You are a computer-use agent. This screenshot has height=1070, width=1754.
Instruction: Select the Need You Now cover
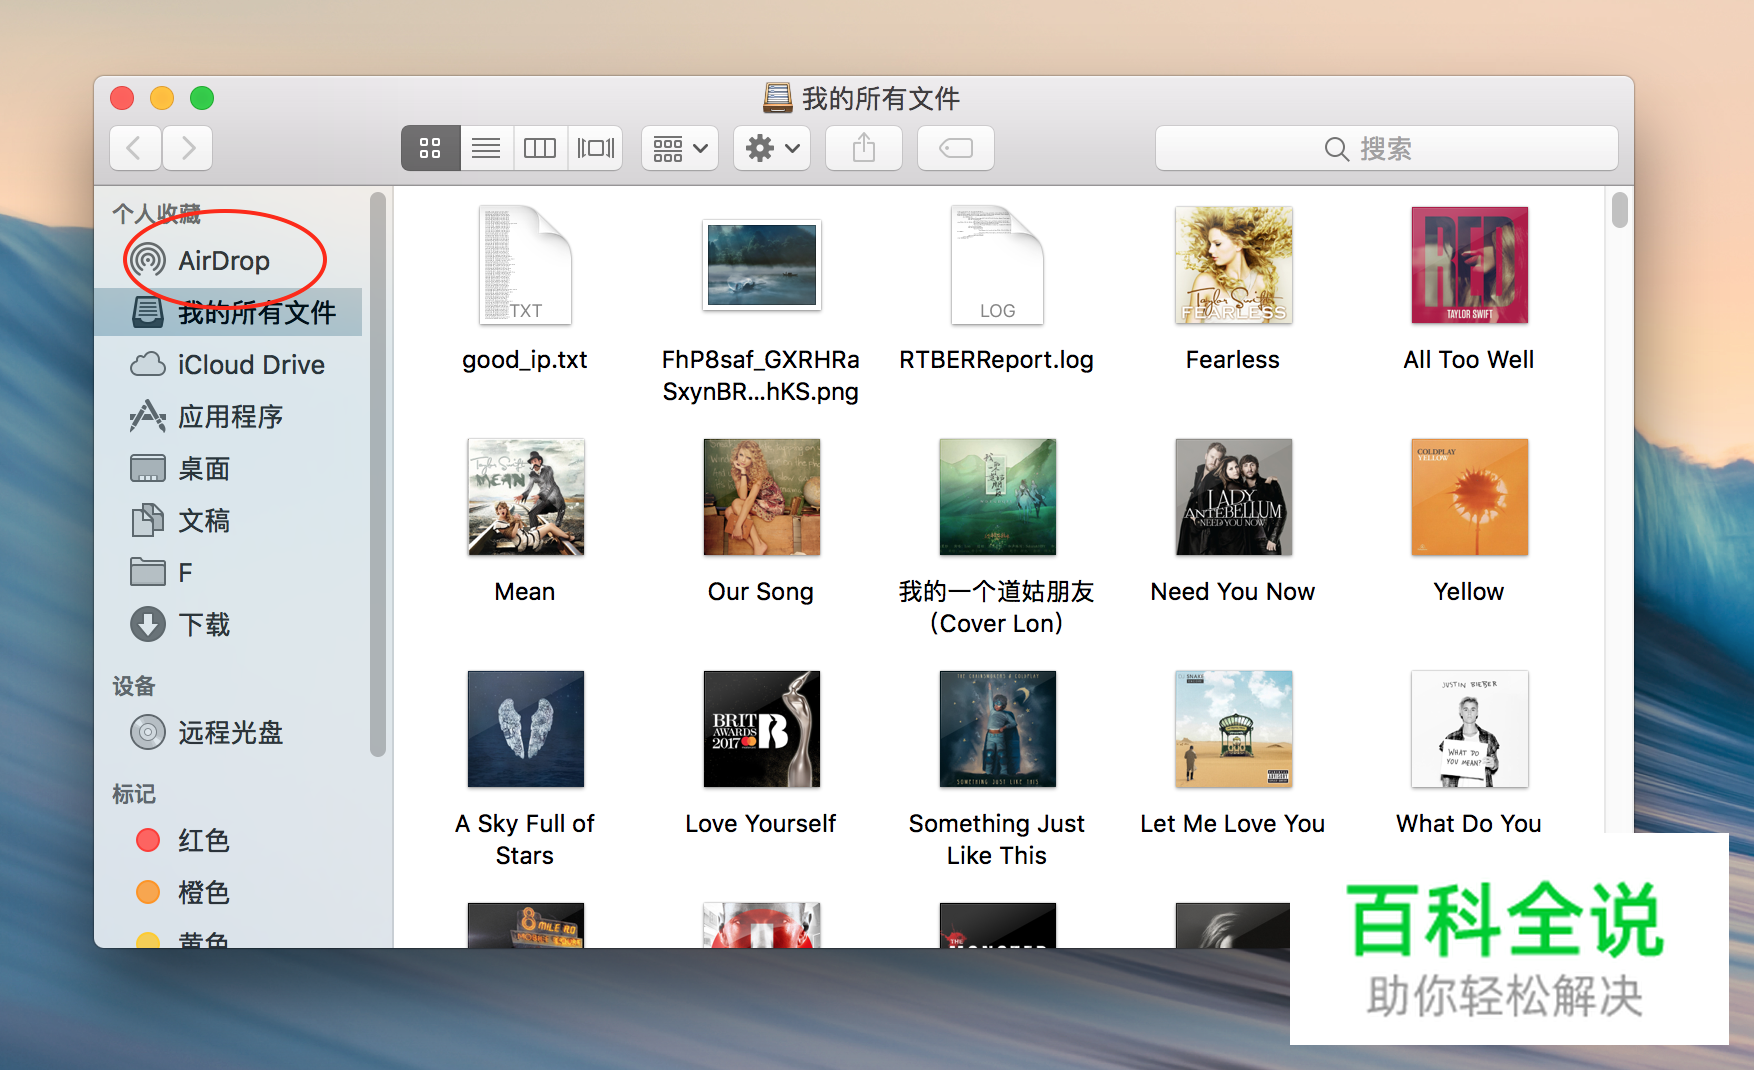click(x=1233, y=497)
